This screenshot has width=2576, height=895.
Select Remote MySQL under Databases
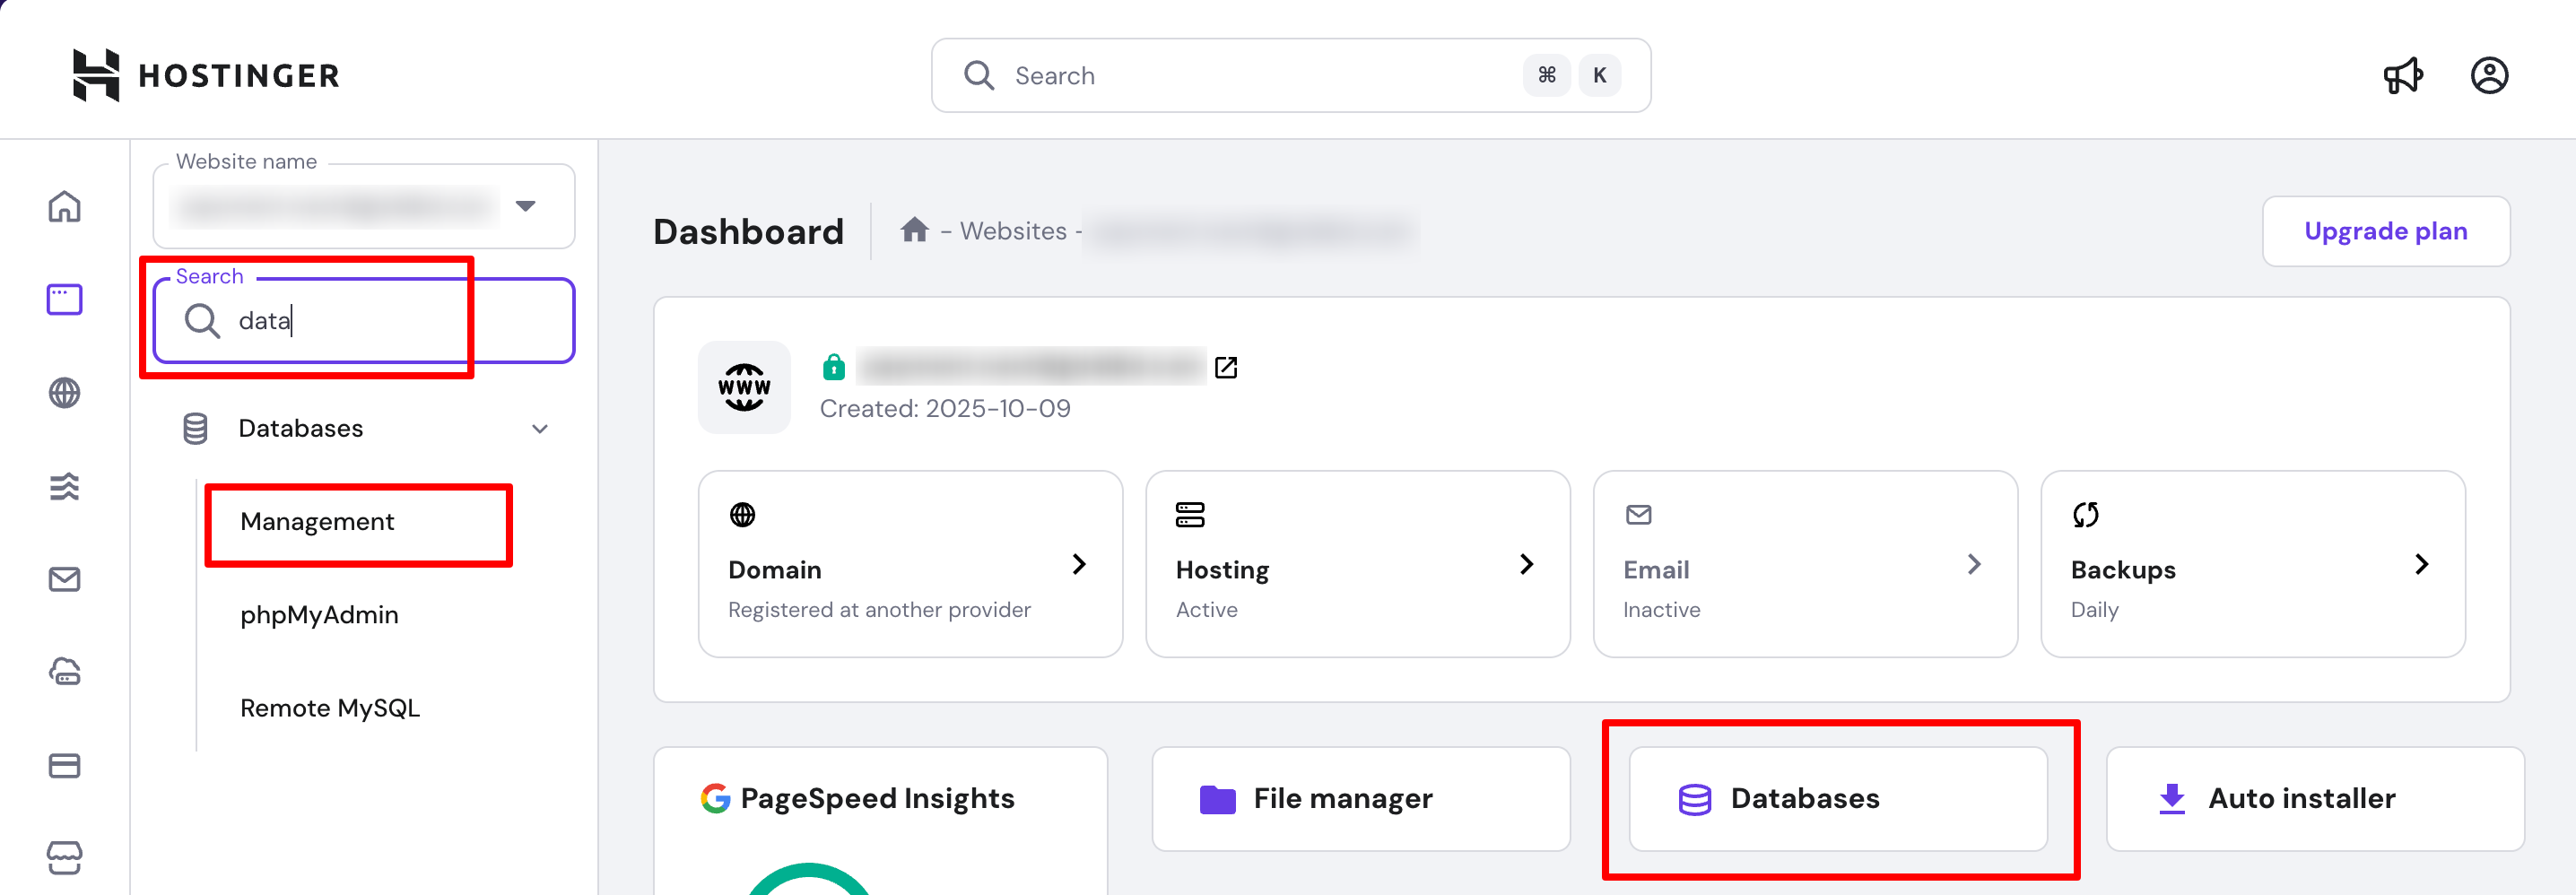(330, 708)
